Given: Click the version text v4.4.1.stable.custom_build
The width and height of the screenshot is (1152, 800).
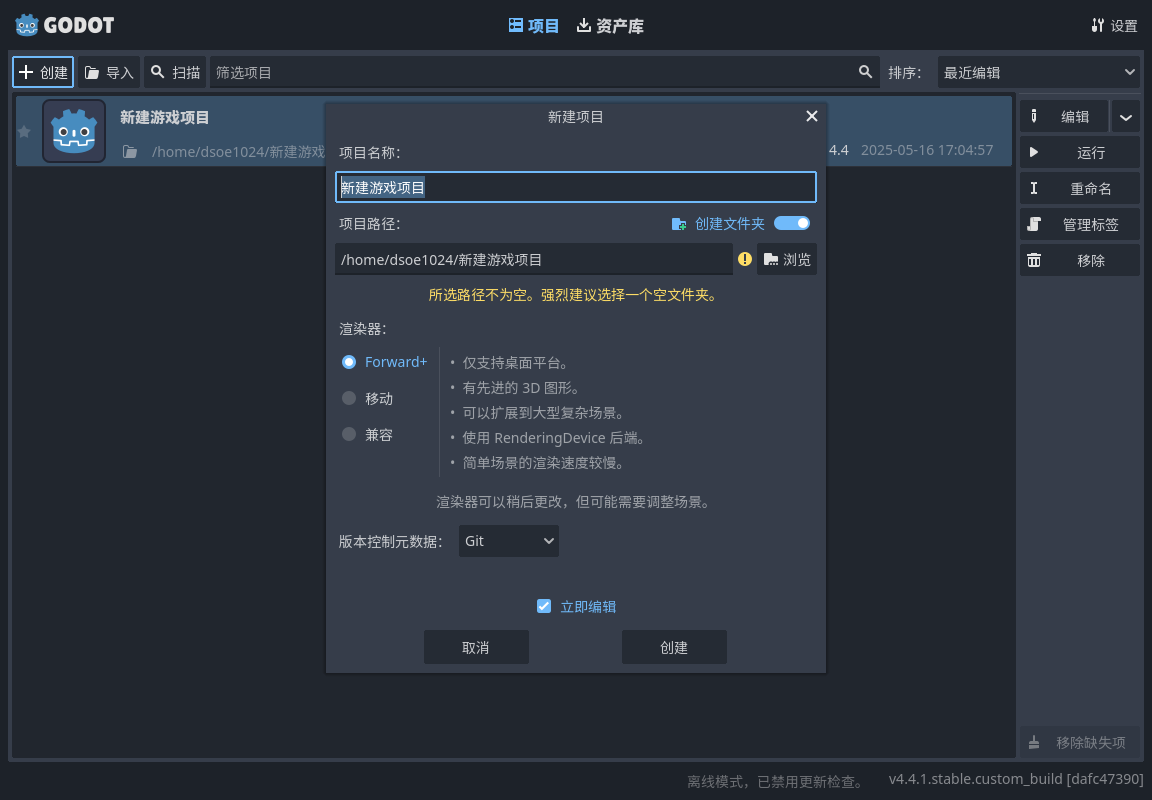Looking at the screenshot, I should tap(1015, 779).
